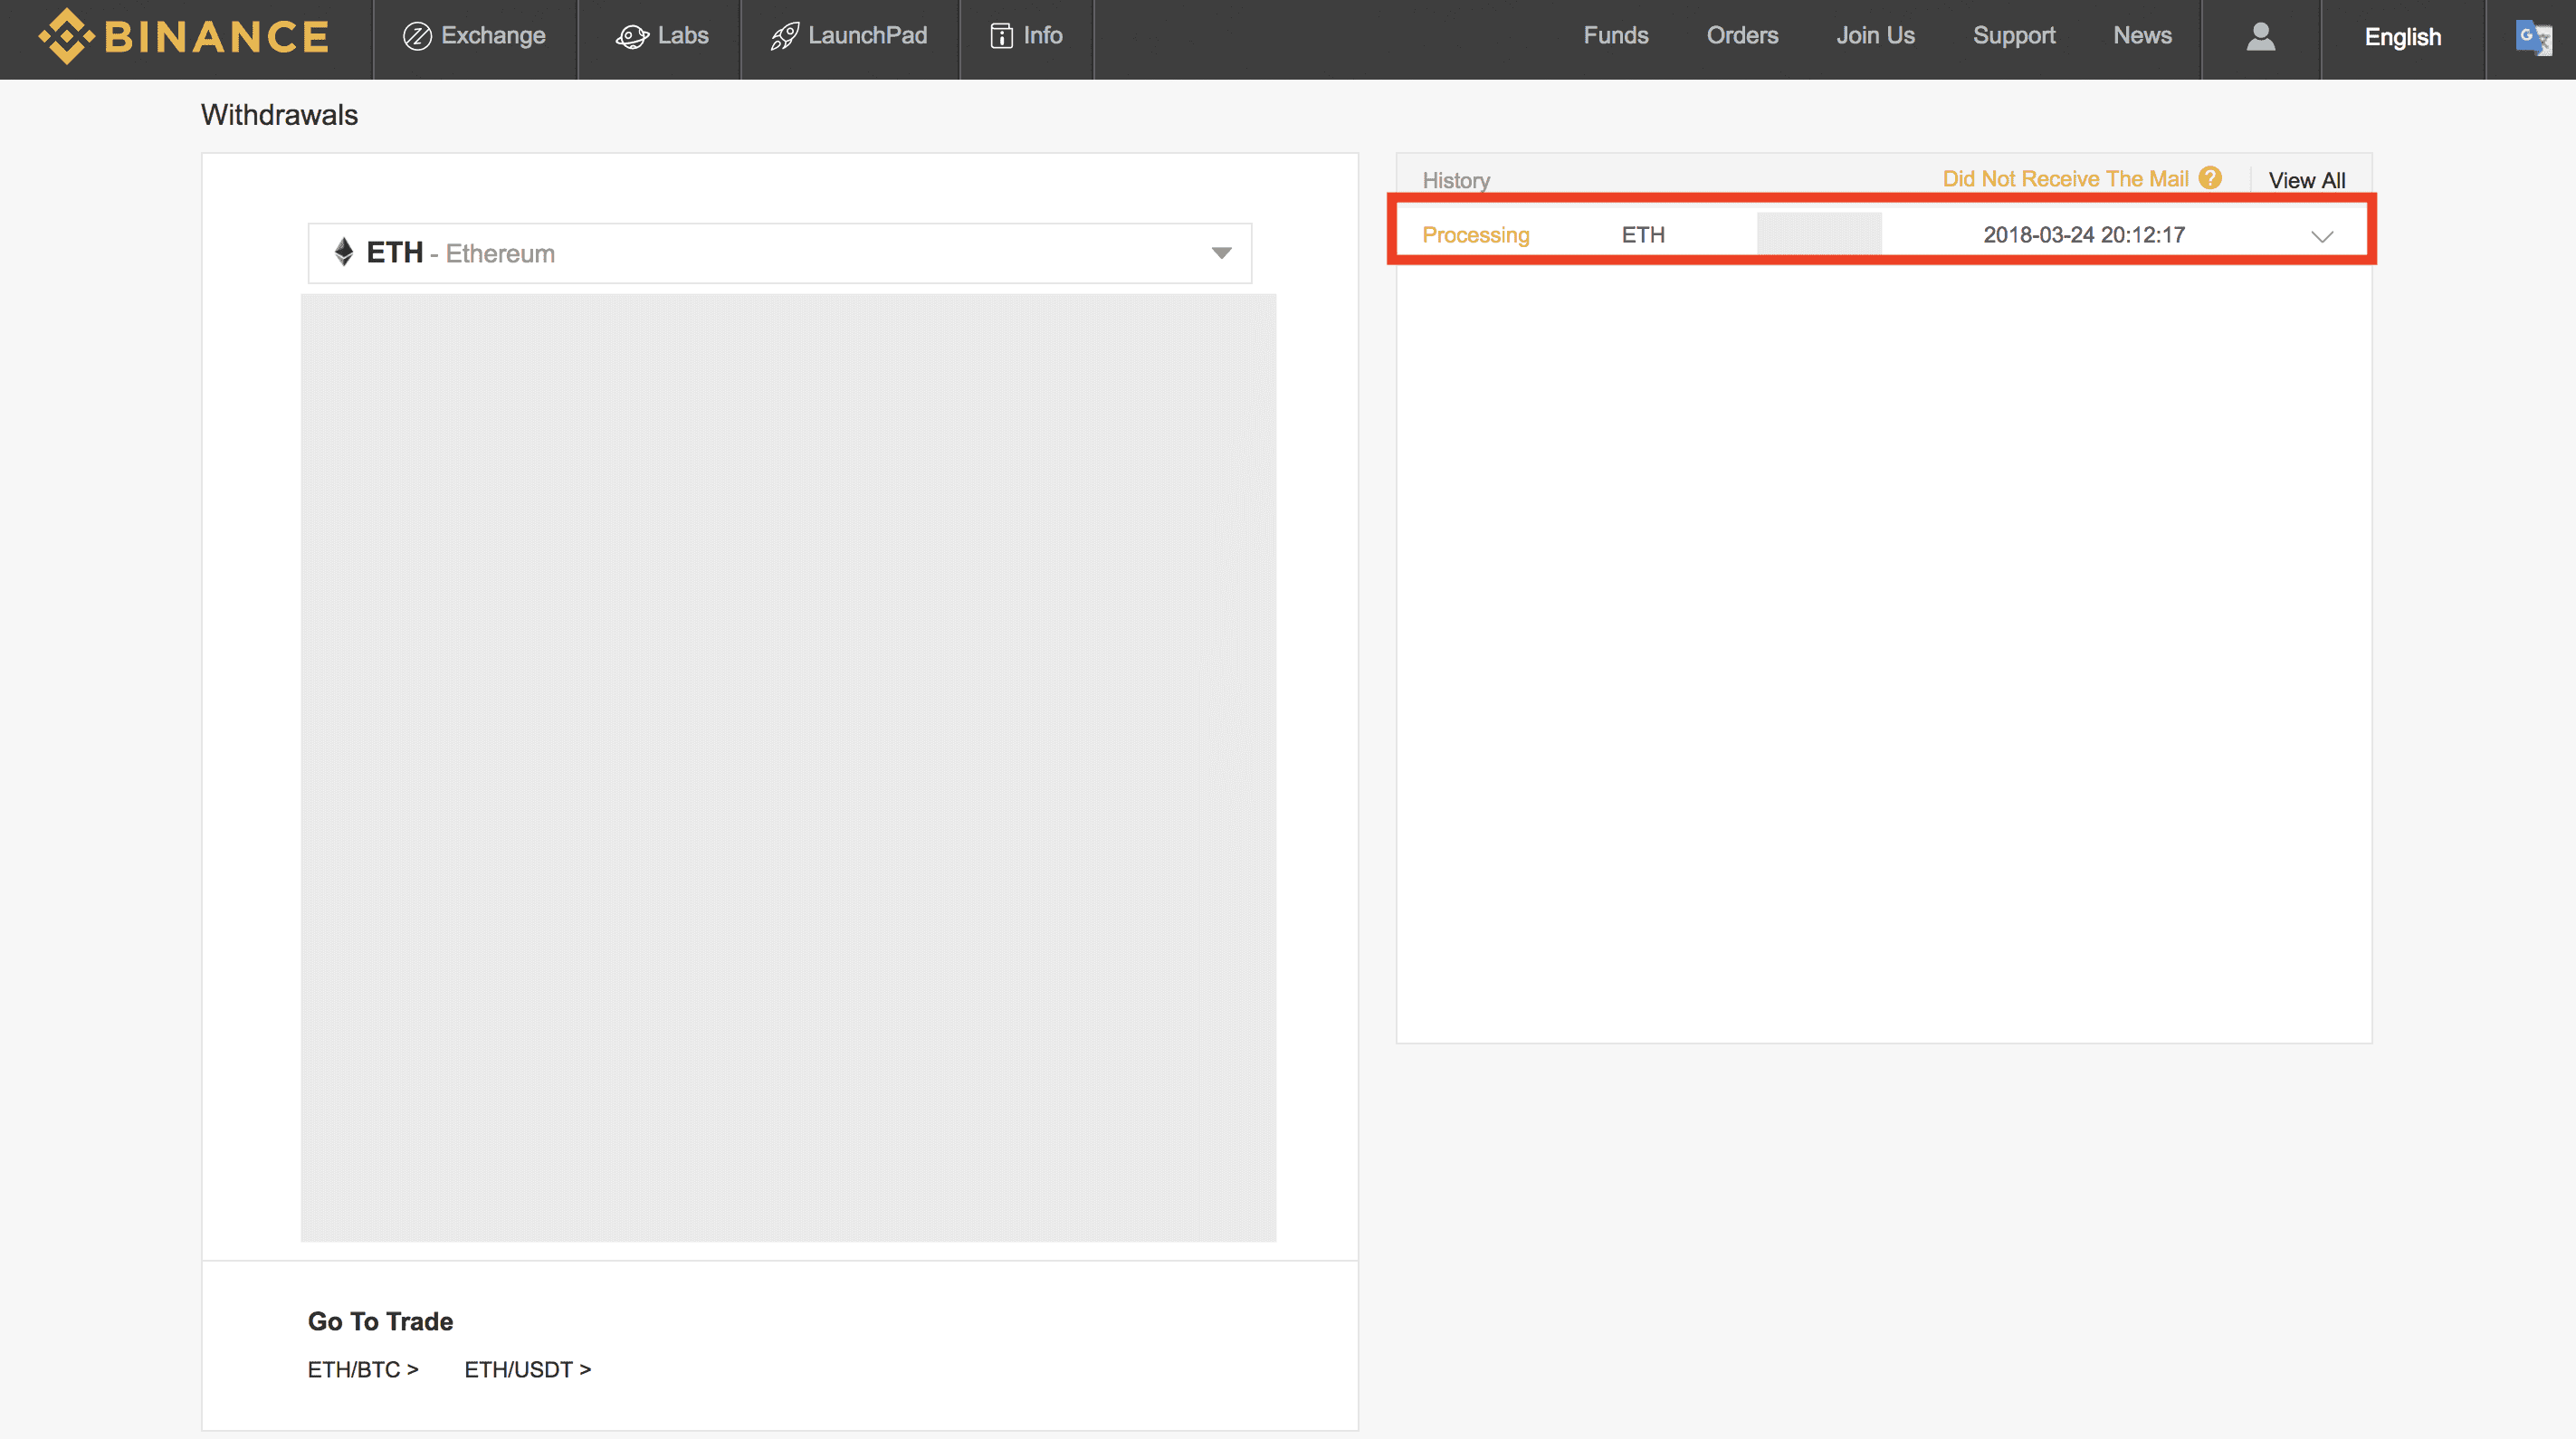Click the Info document icon
The image size is (2576, 1439).
pyautogui.click(x=1001, y=36)
